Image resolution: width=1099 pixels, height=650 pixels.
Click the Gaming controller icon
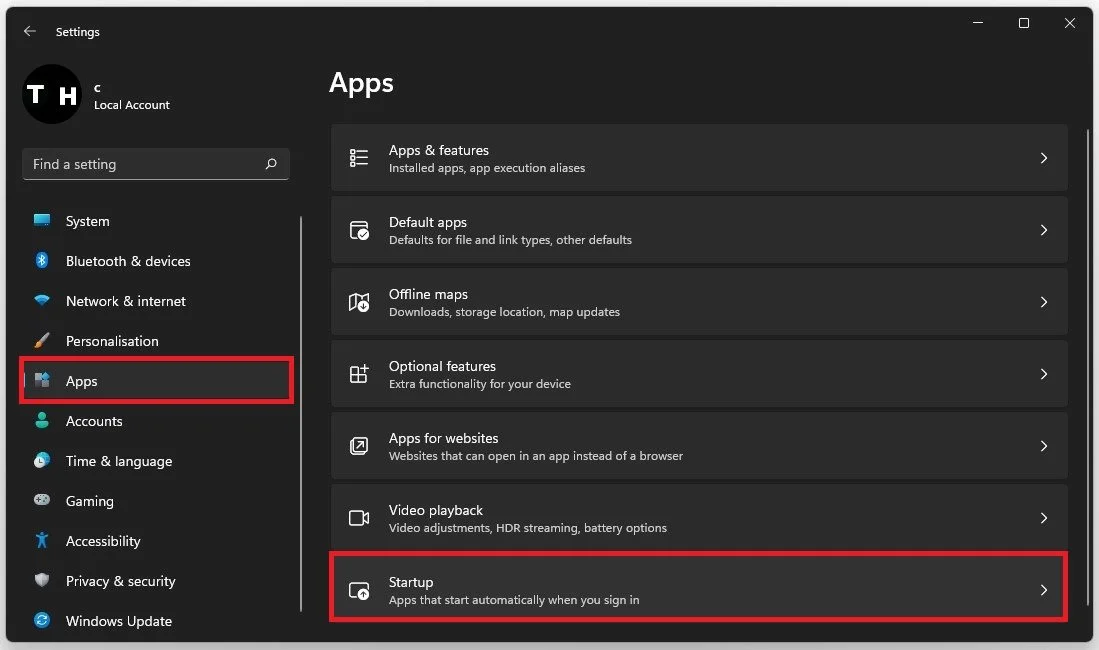pyautogui.click(x=42, y=500)
